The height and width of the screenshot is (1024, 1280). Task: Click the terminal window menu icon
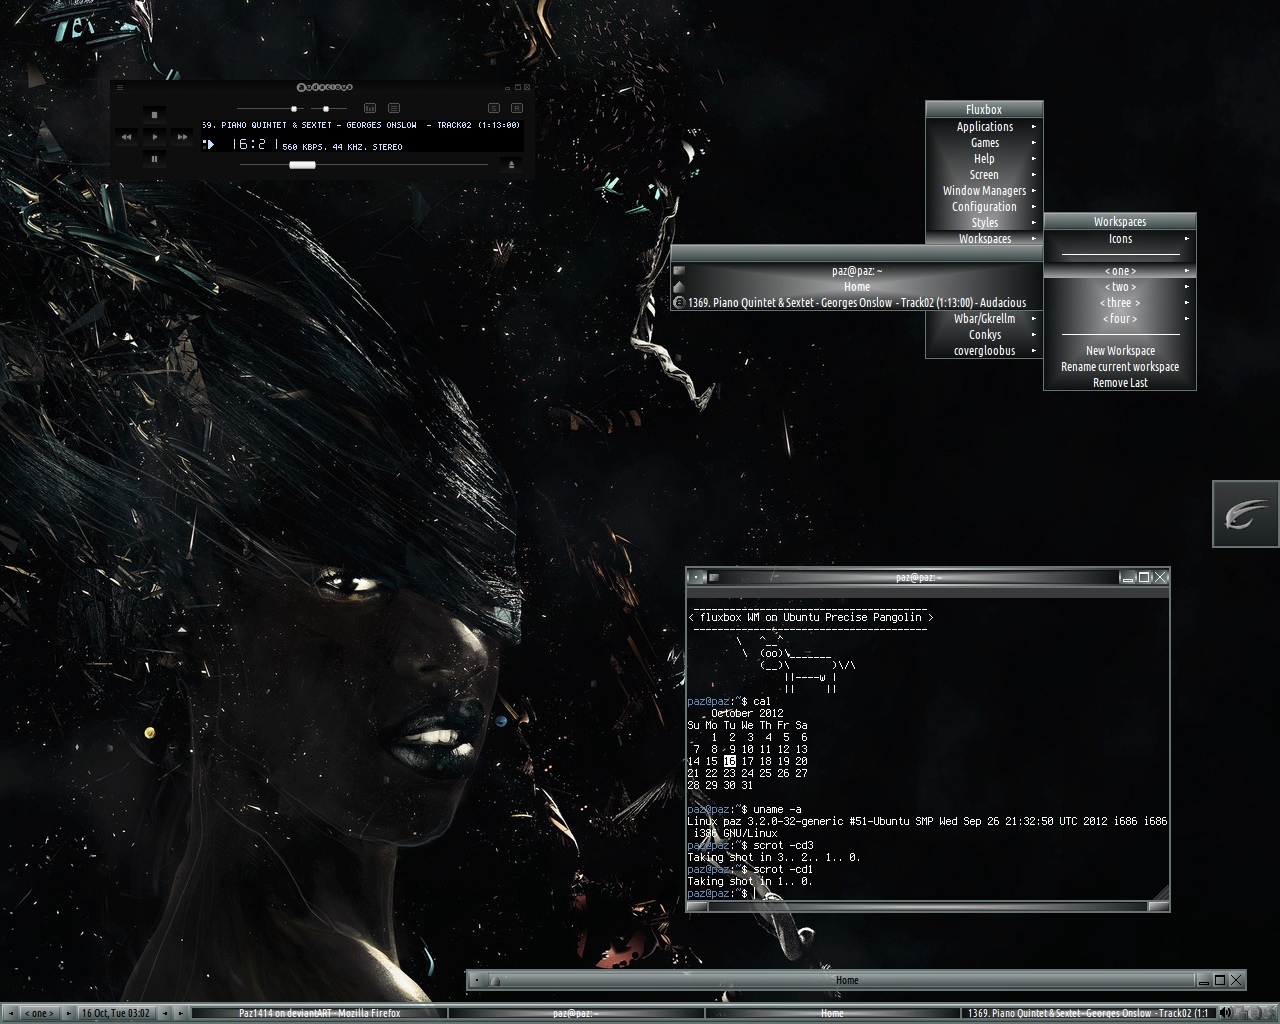pos(697,577)
